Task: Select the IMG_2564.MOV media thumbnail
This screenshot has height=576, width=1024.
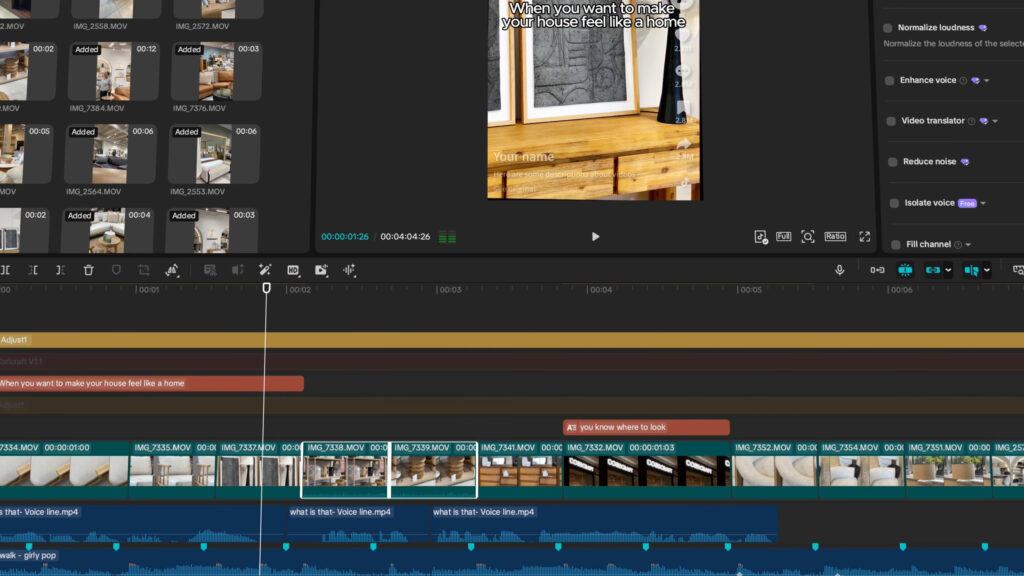Action: 110,154
